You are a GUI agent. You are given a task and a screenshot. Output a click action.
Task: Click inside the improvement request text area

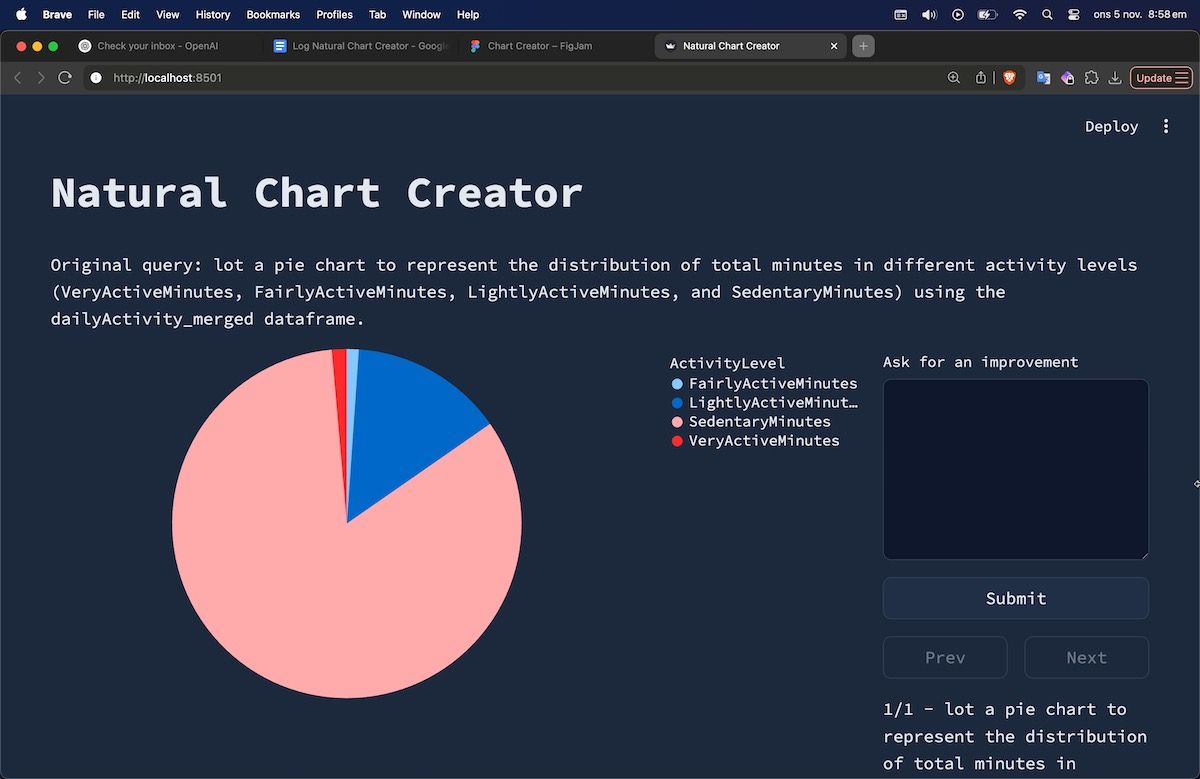1015,469
